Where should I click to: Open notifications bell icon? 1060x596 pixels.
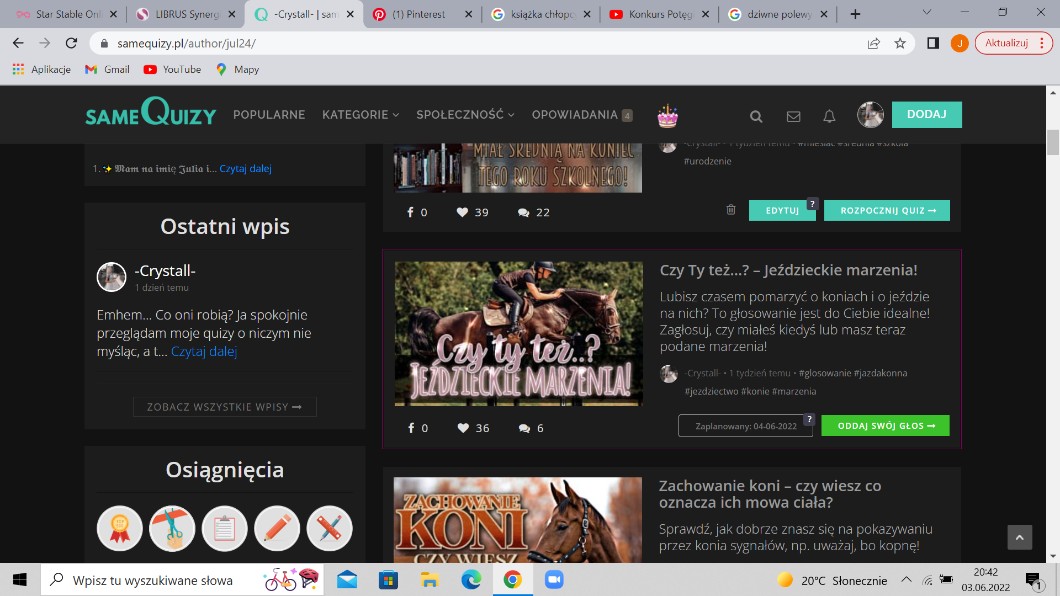point(829,116)
